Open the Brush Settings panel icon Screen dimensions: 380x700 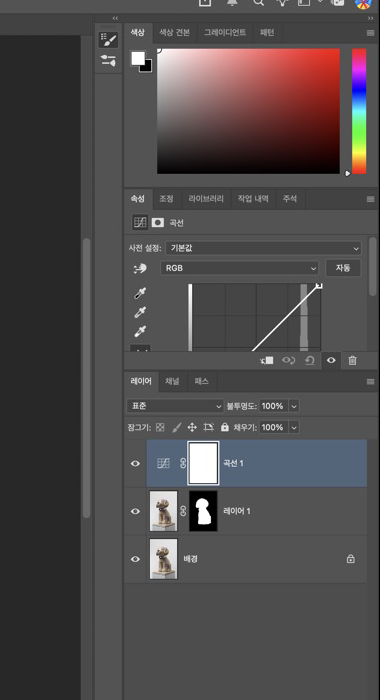point(109,40)
